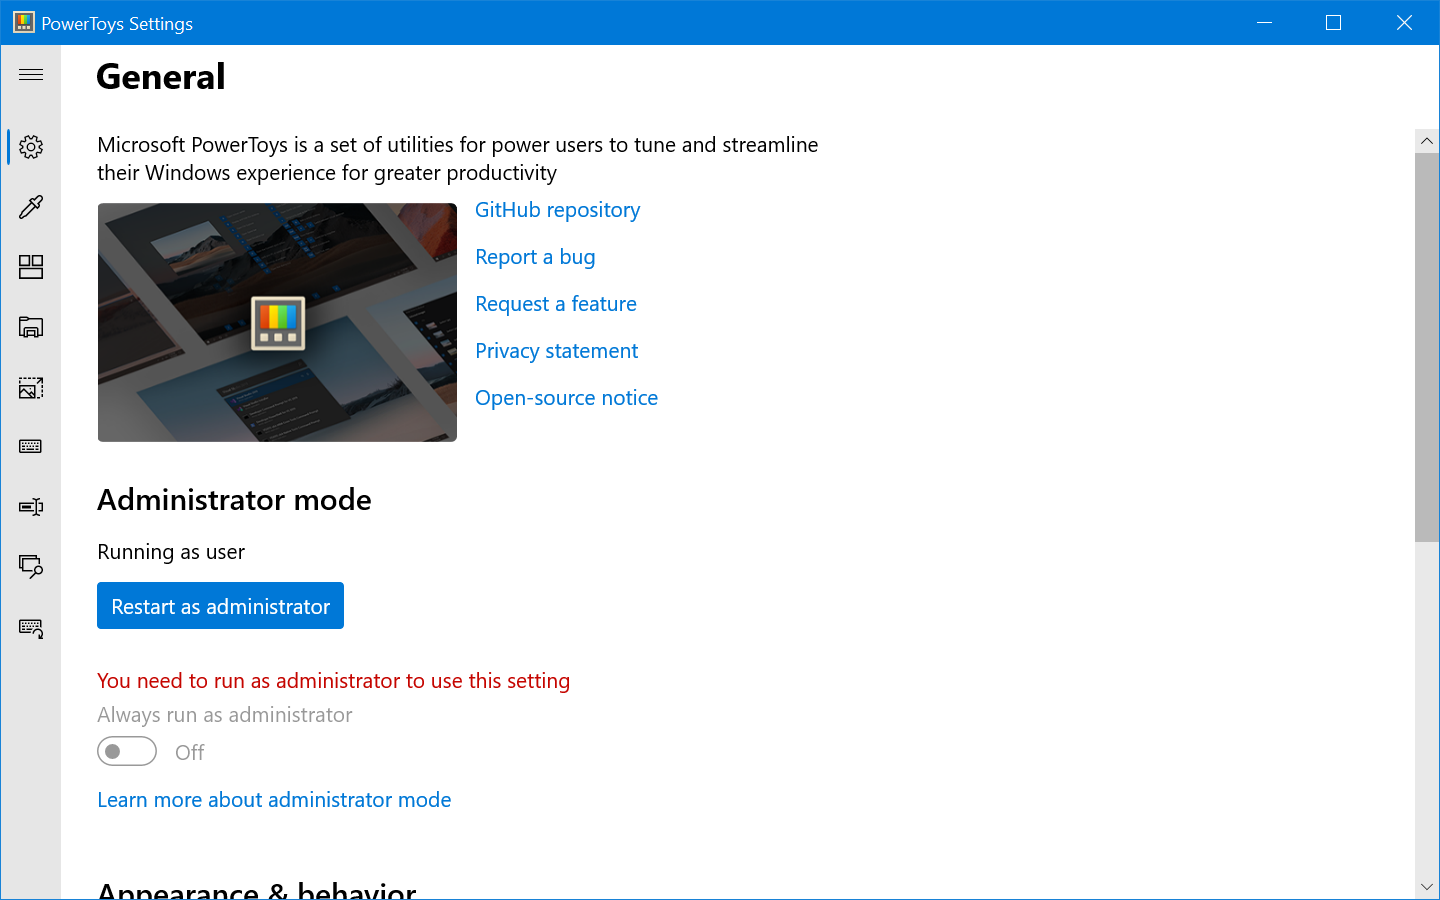Click the PowerToys preview image thumbnail

pos(277,322)
